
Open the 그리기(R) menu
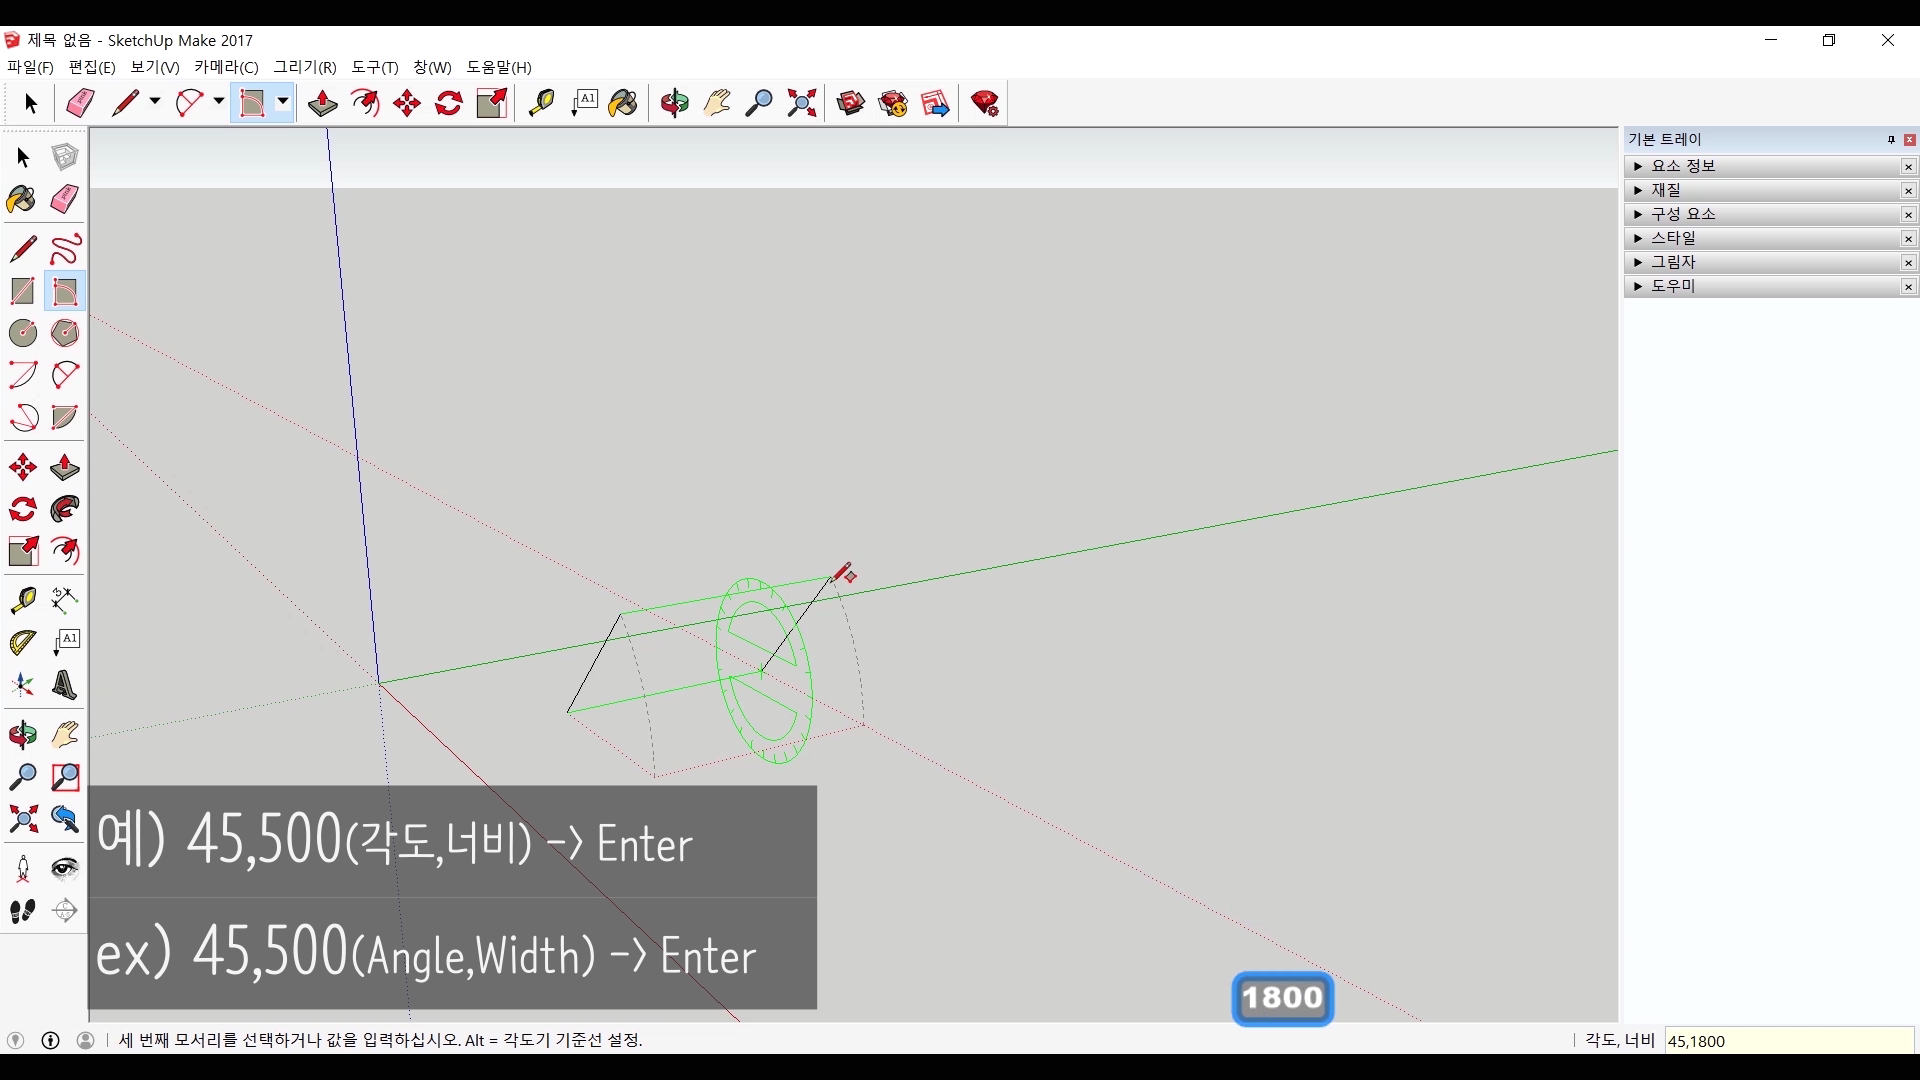305,67
